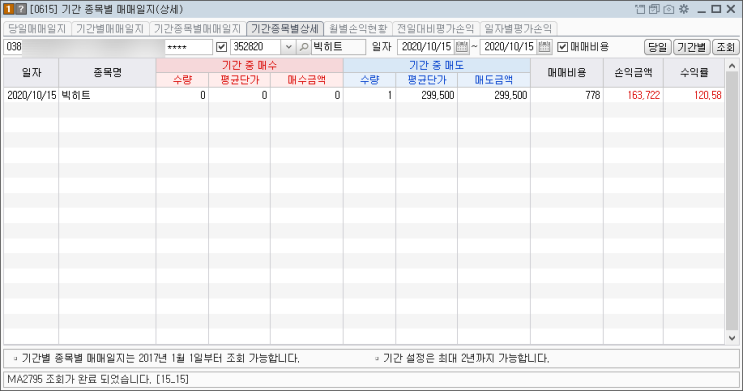Click the account number field starting 038
The height and width of the screenshot is (391, 743).
click(x=84, y=47)
